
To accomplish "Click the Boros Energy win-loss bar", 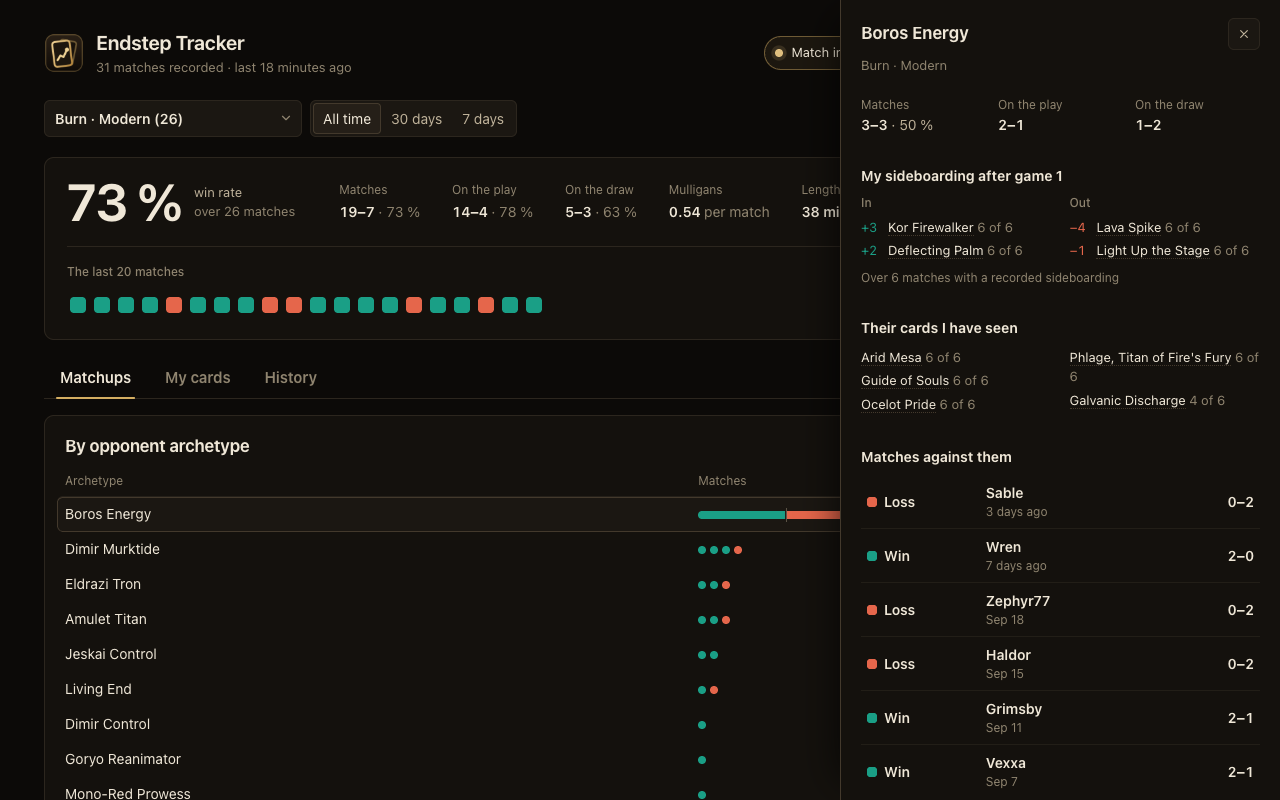I will [769, 515].
